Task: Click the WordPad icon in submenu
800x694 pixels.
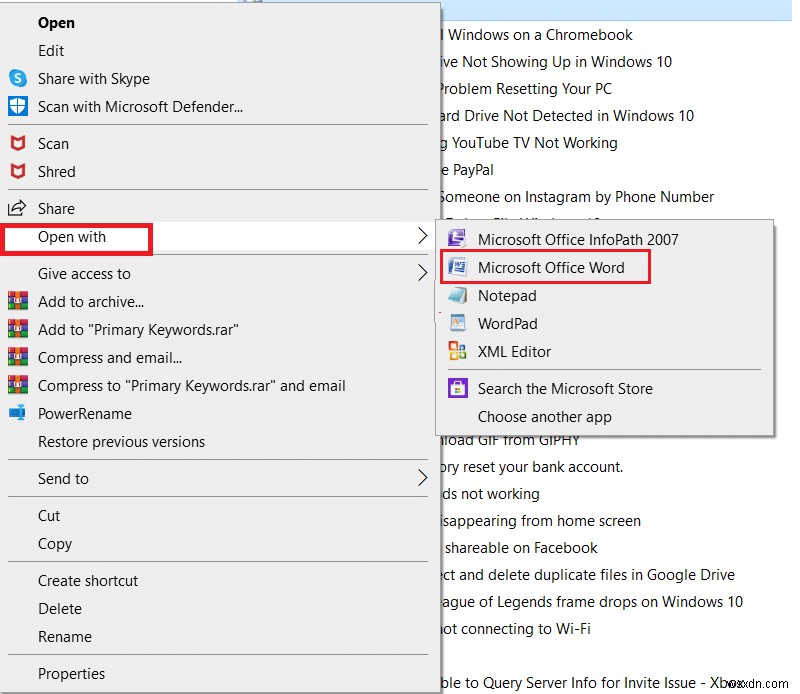Action: (457, 323)
